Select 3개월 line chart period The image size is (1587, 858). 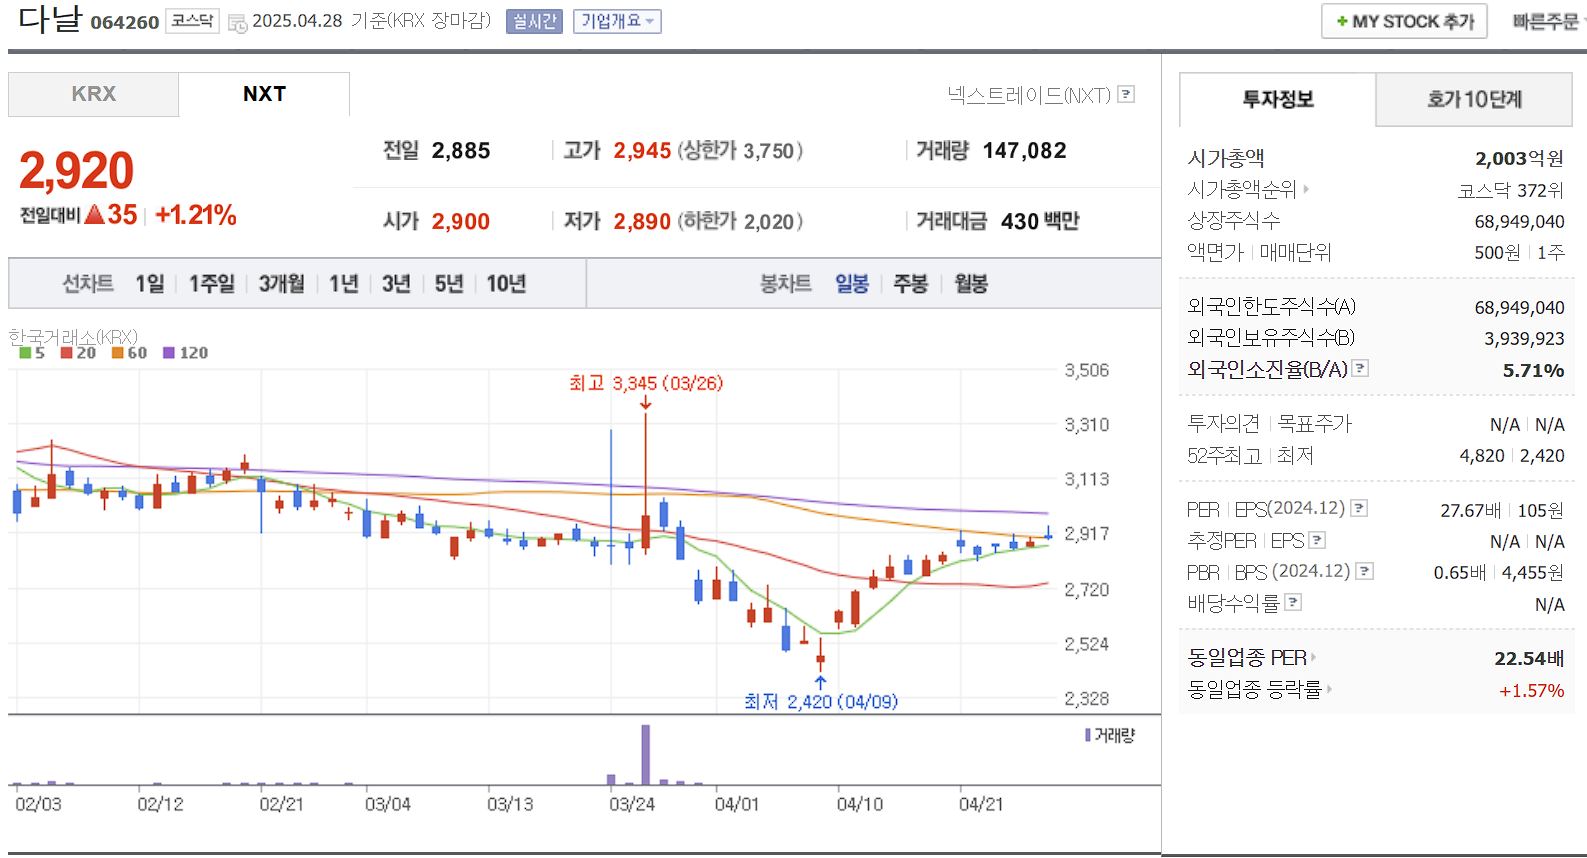(281, 284)
